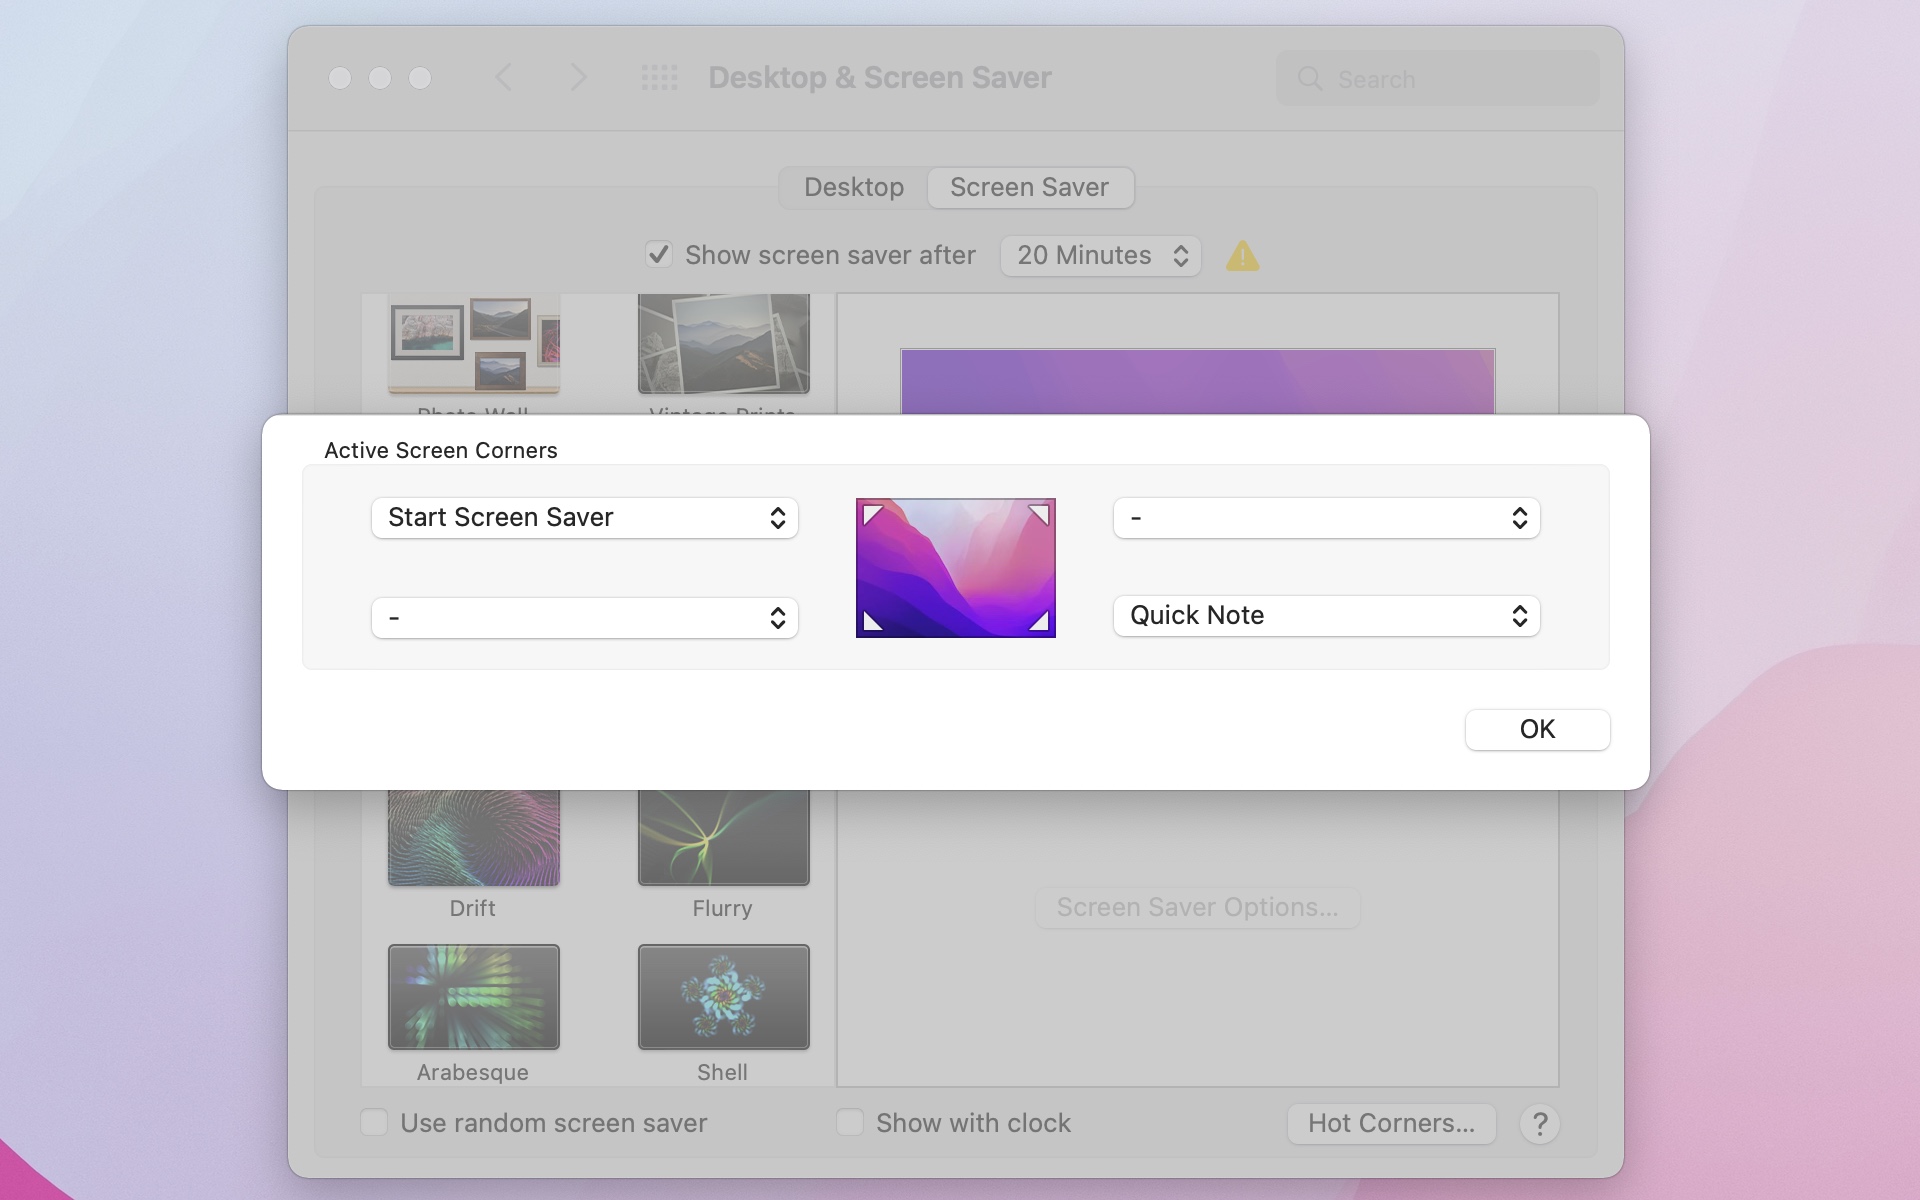Image resolution: width=1920 pixels, height=1200 pixels.
Task: Show all preferences grid icon
Action: coord(659,77)
